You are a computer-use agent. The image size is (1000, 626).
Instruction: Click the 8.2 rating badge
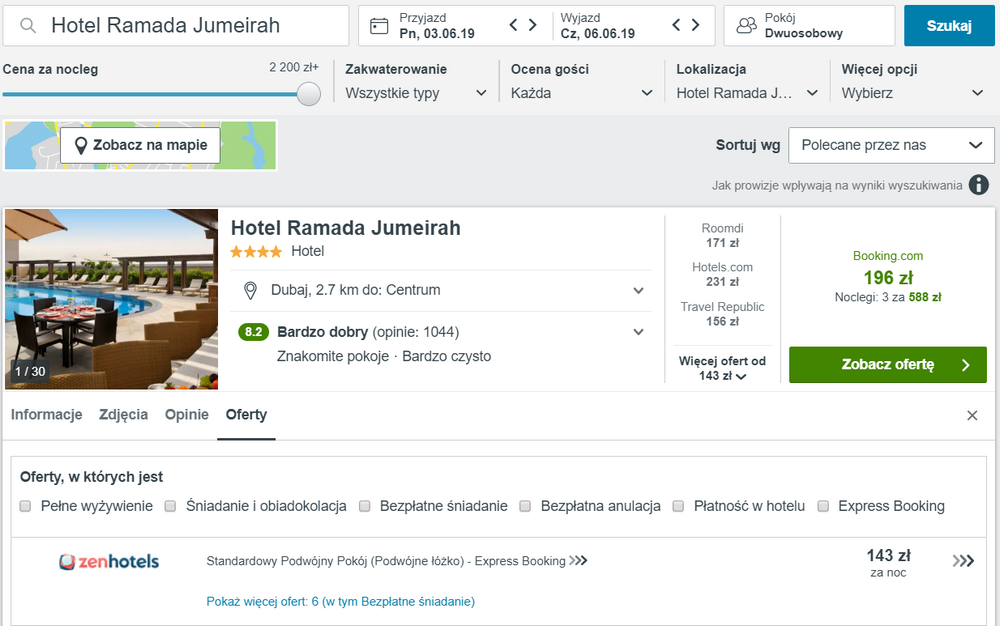(x=253, y=331)
